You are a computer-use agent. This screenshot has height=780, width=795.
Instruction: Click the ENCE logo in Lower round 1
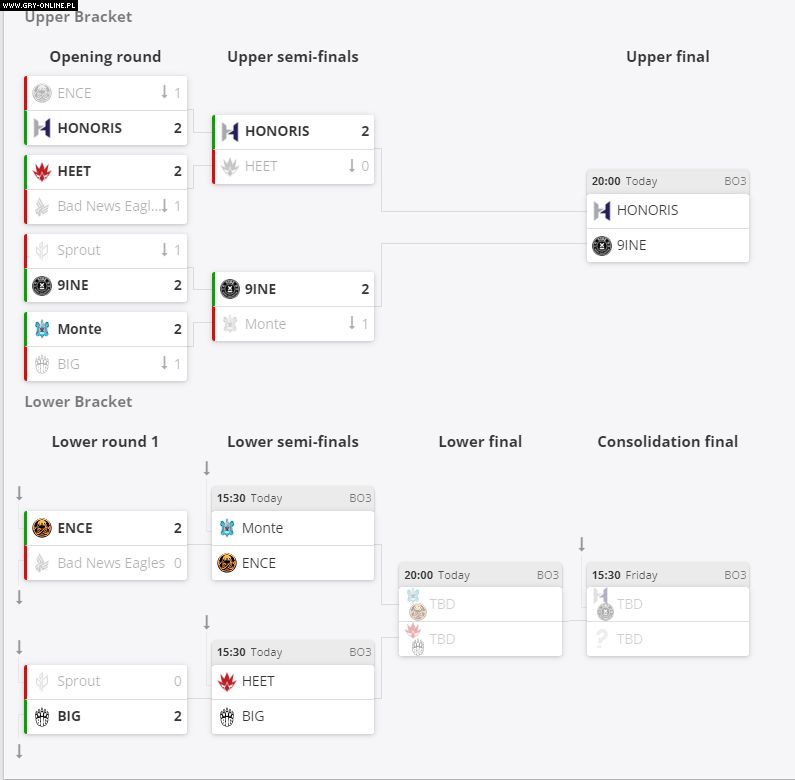(42, 529)
